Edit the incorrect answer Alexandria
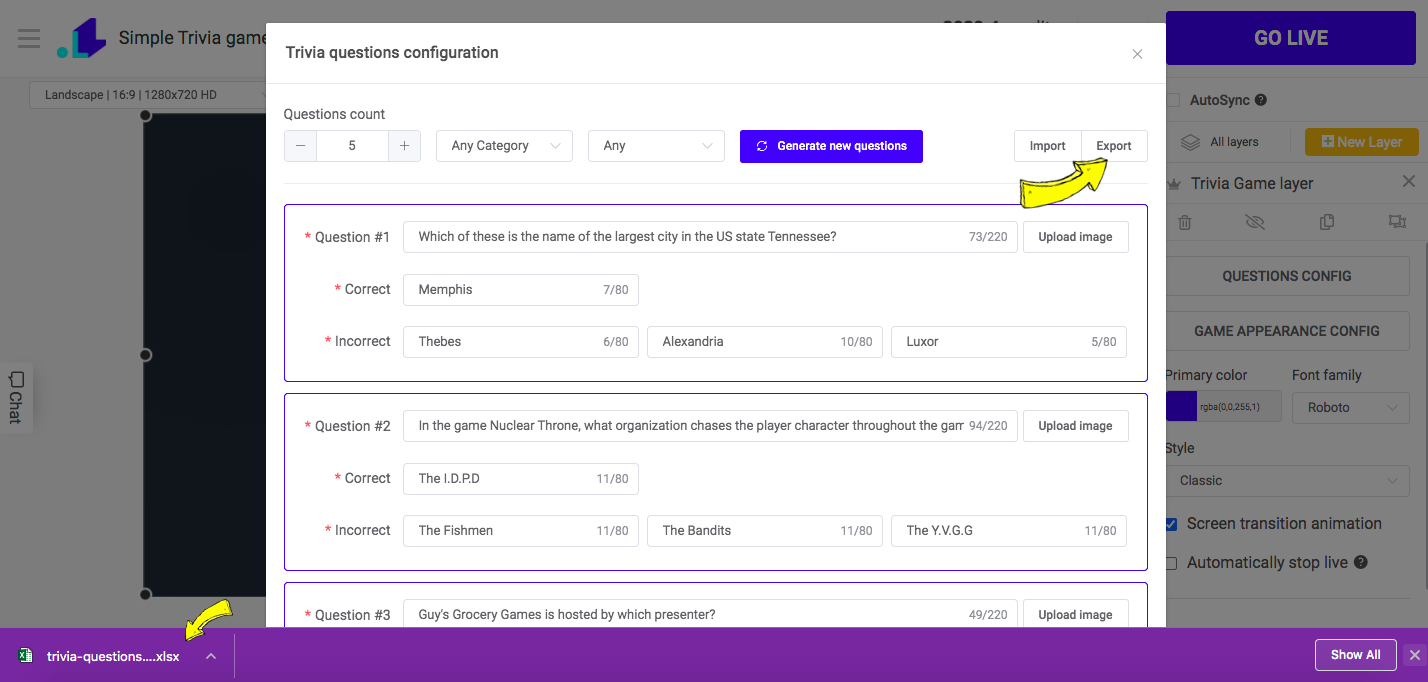The width and height of the screenshot is (1428, 682). 765,342
